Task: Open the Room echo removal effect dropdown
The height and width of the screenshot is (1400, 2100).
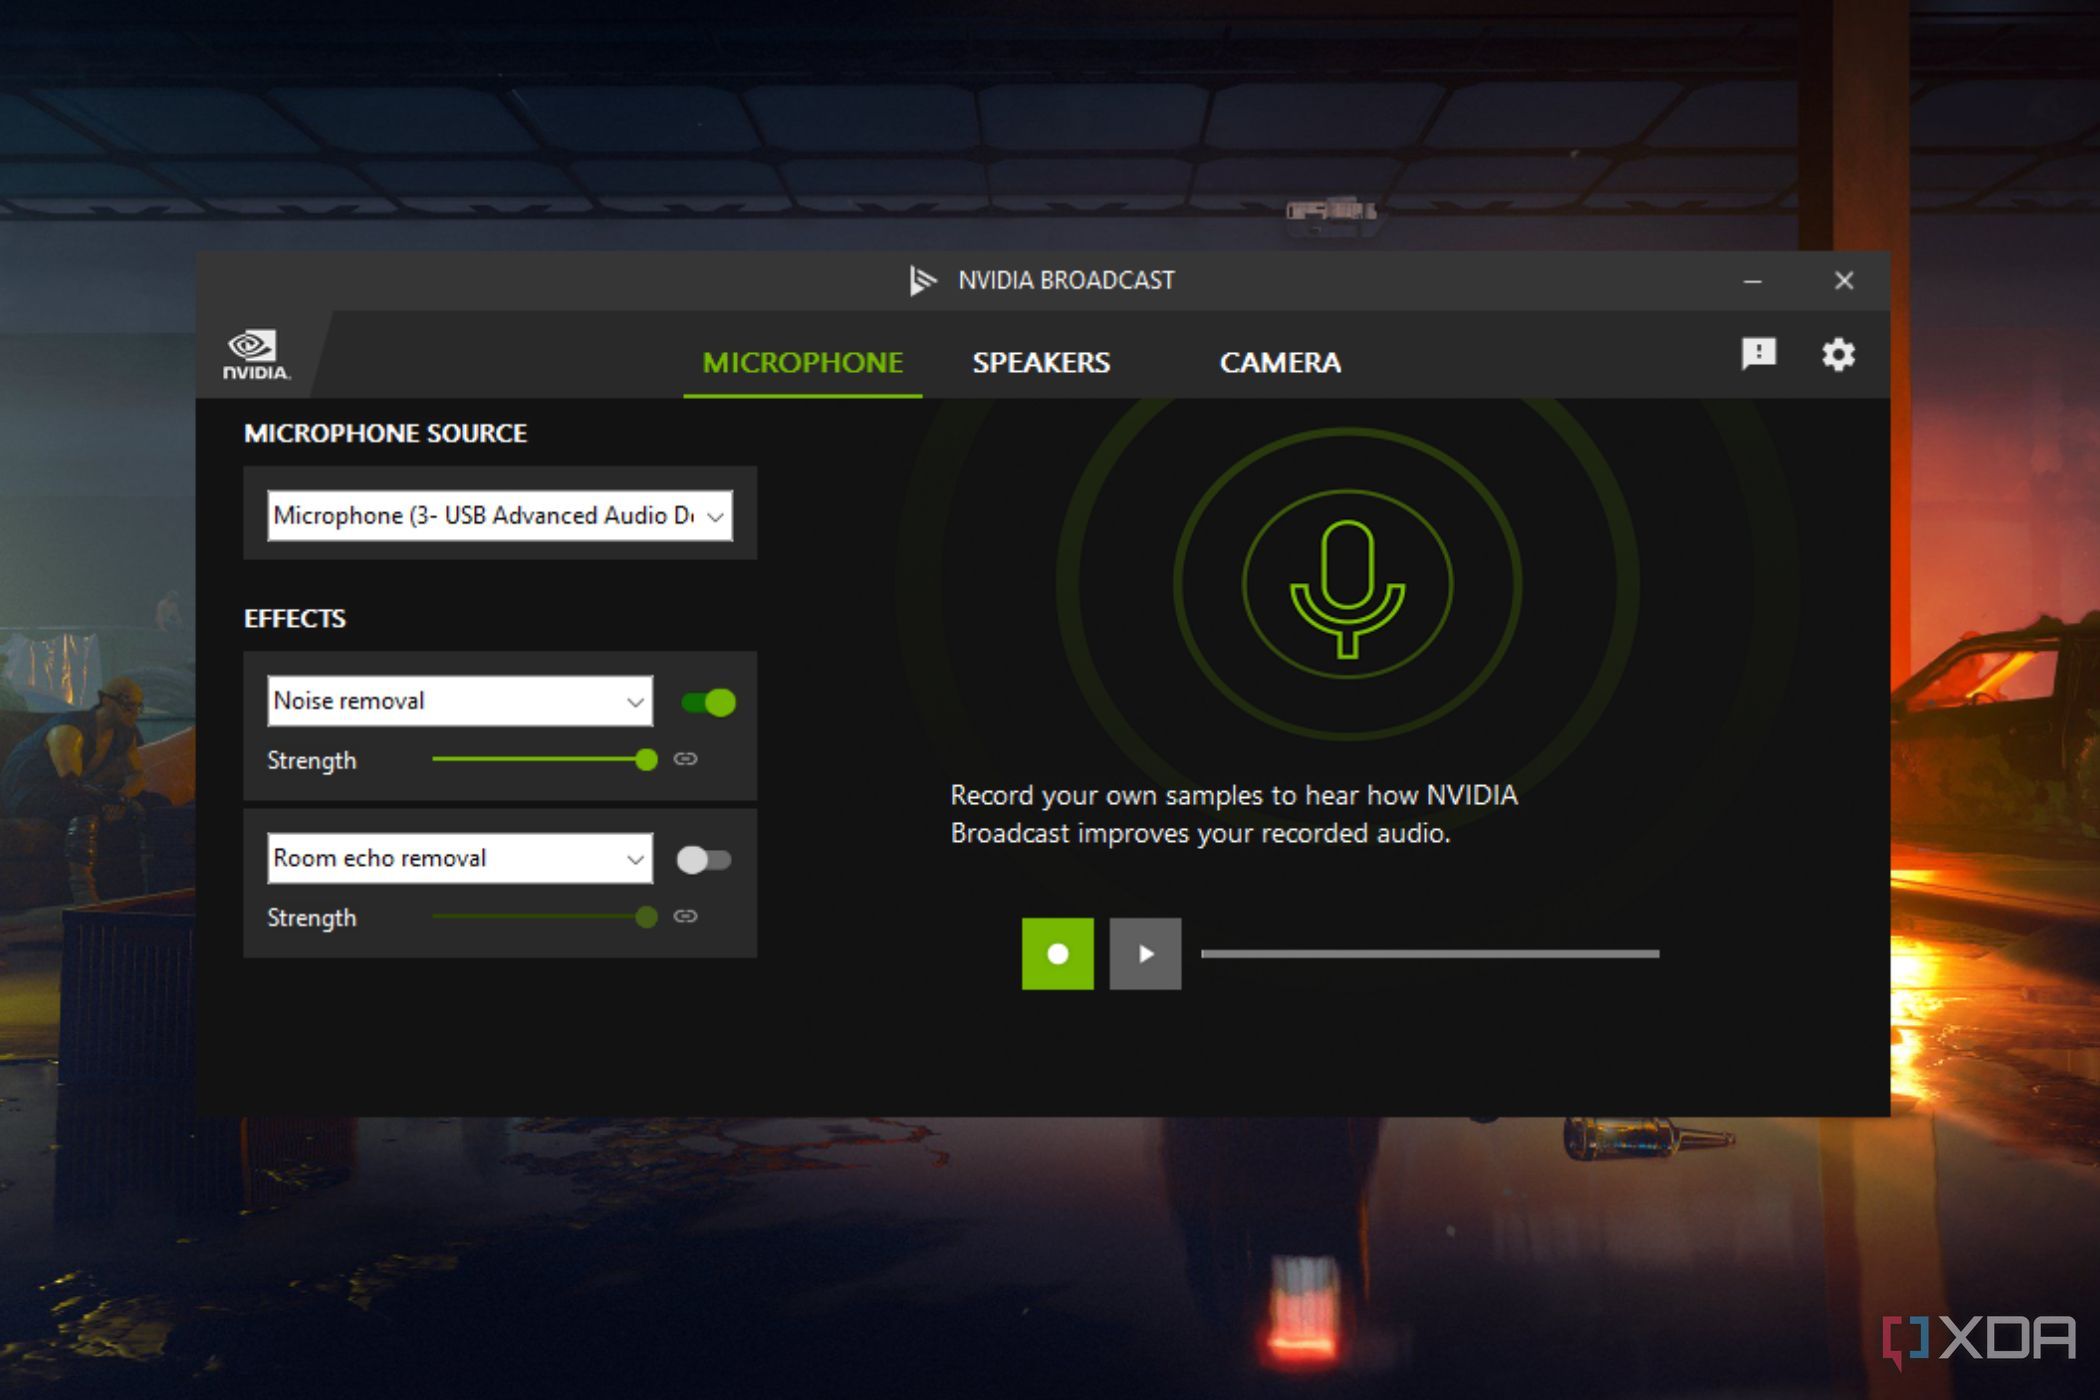Action: (x=459, y=858)
